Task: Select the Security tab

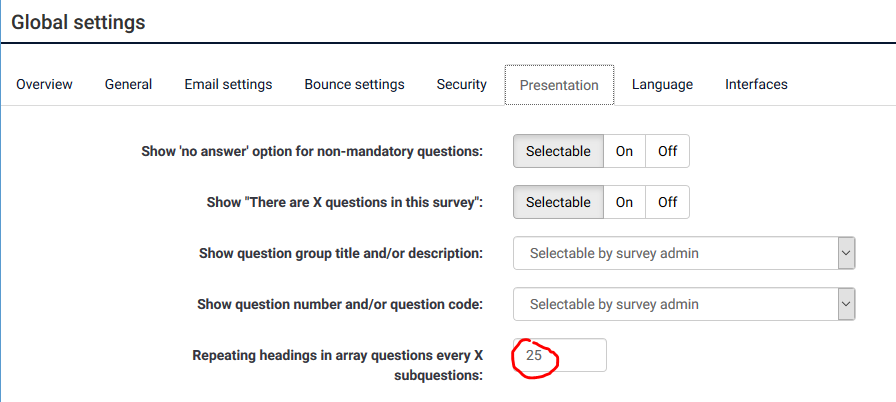Action: point(461,85)
